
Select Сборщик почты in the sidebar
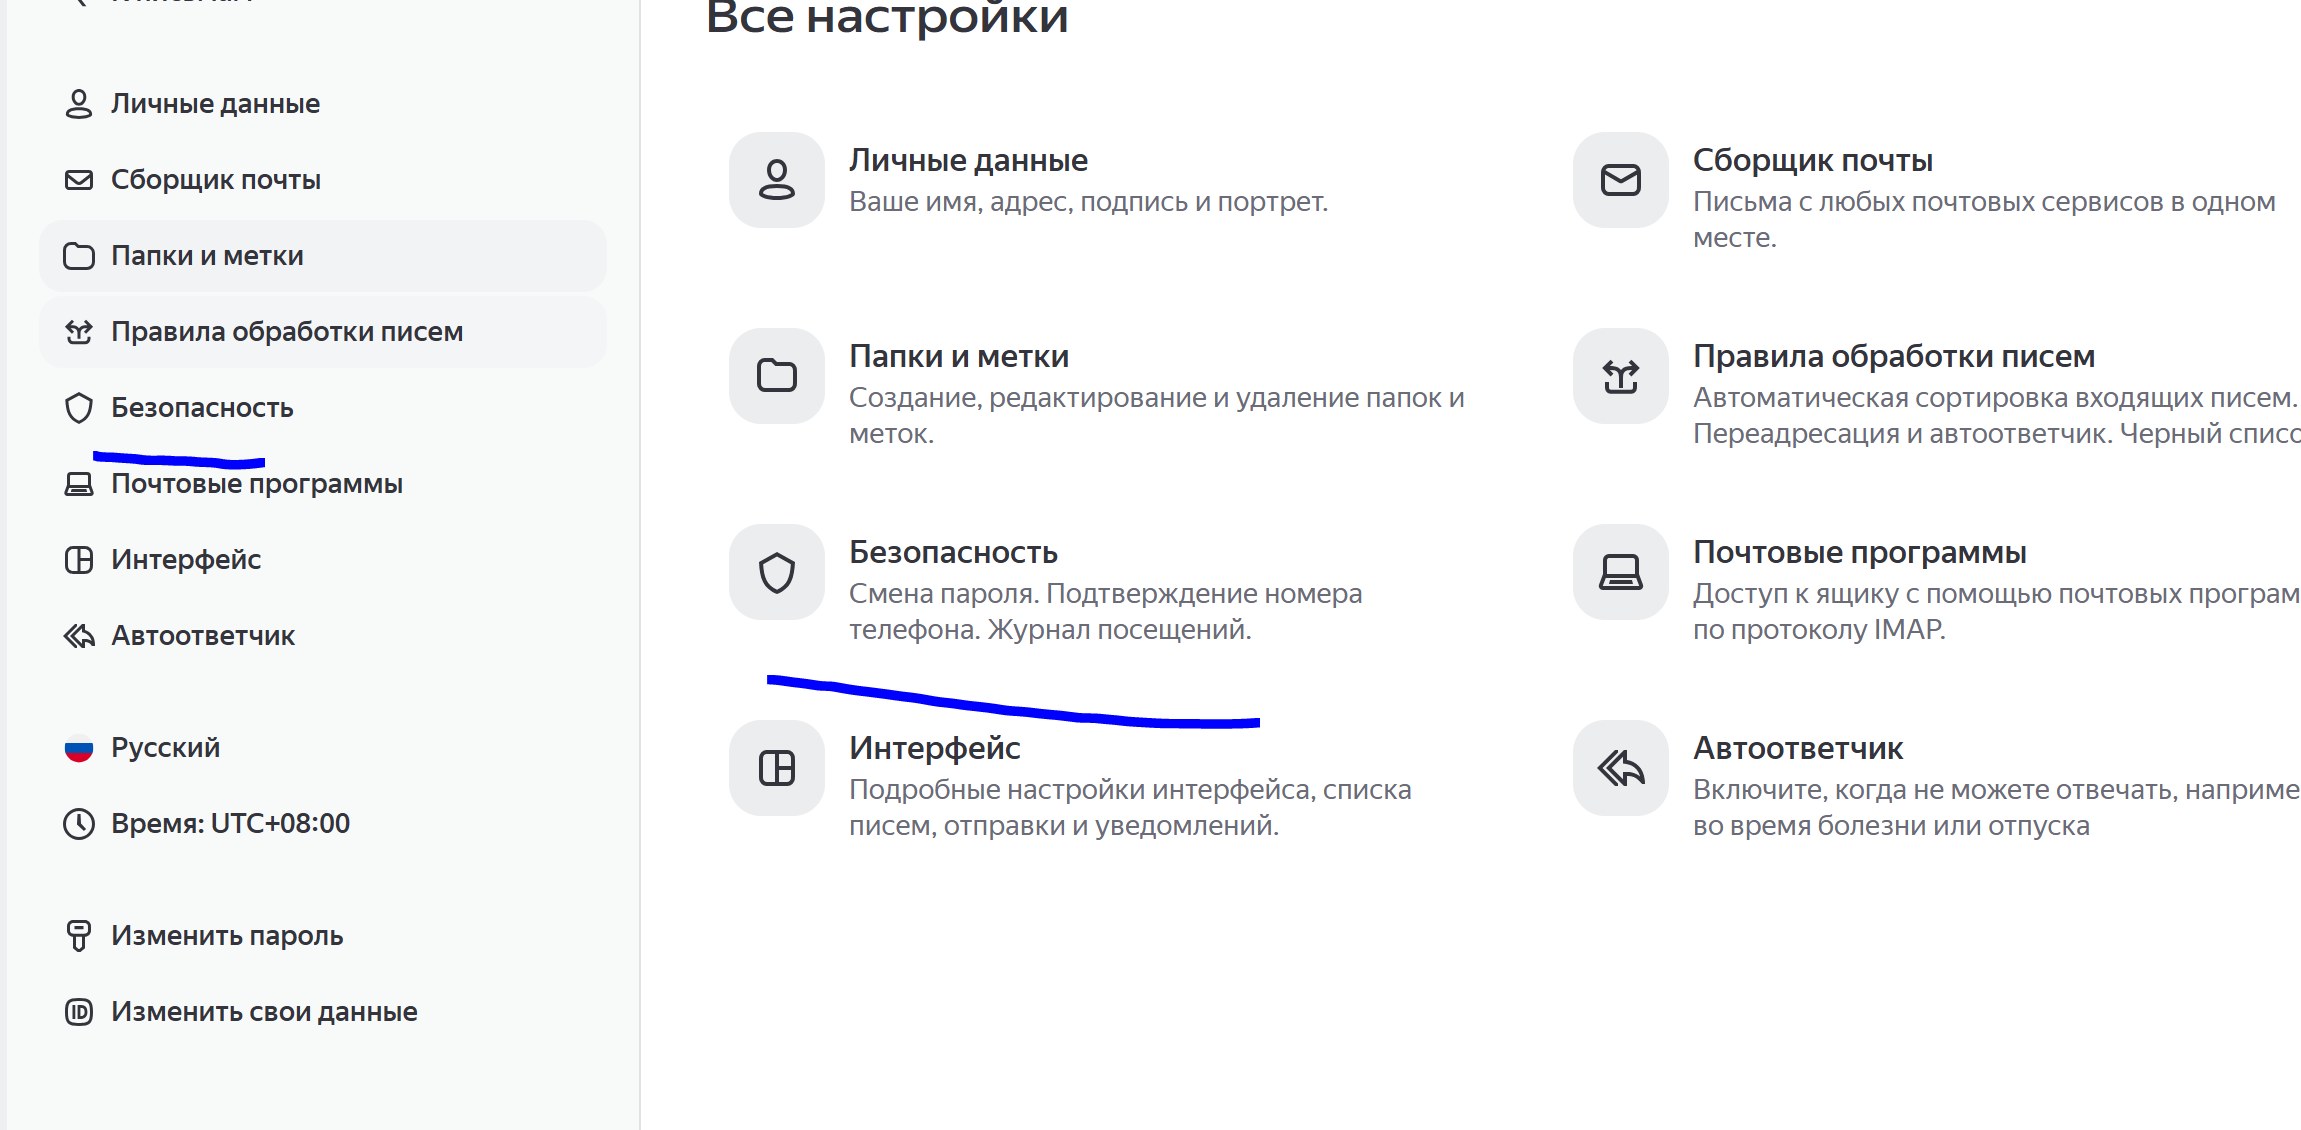click(215, 180)
